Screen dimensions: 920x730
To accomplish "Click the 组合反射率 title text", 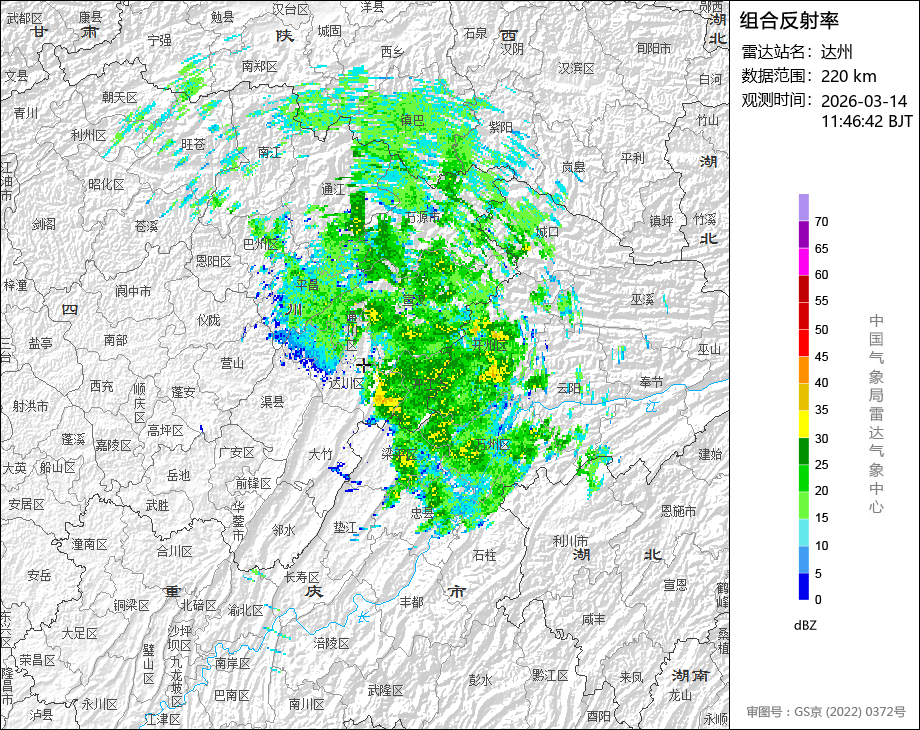I will pos(789,21).
